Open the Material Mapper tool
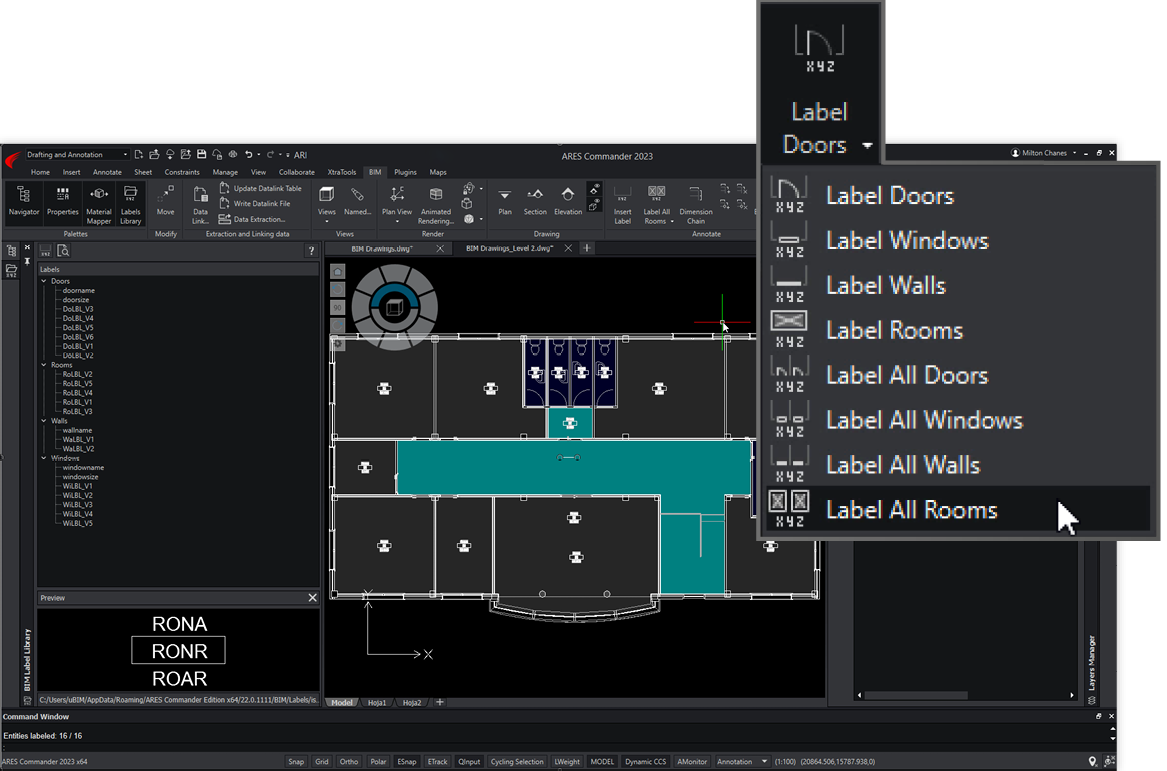The image size is (1167, 771). [x=98, y=205]
